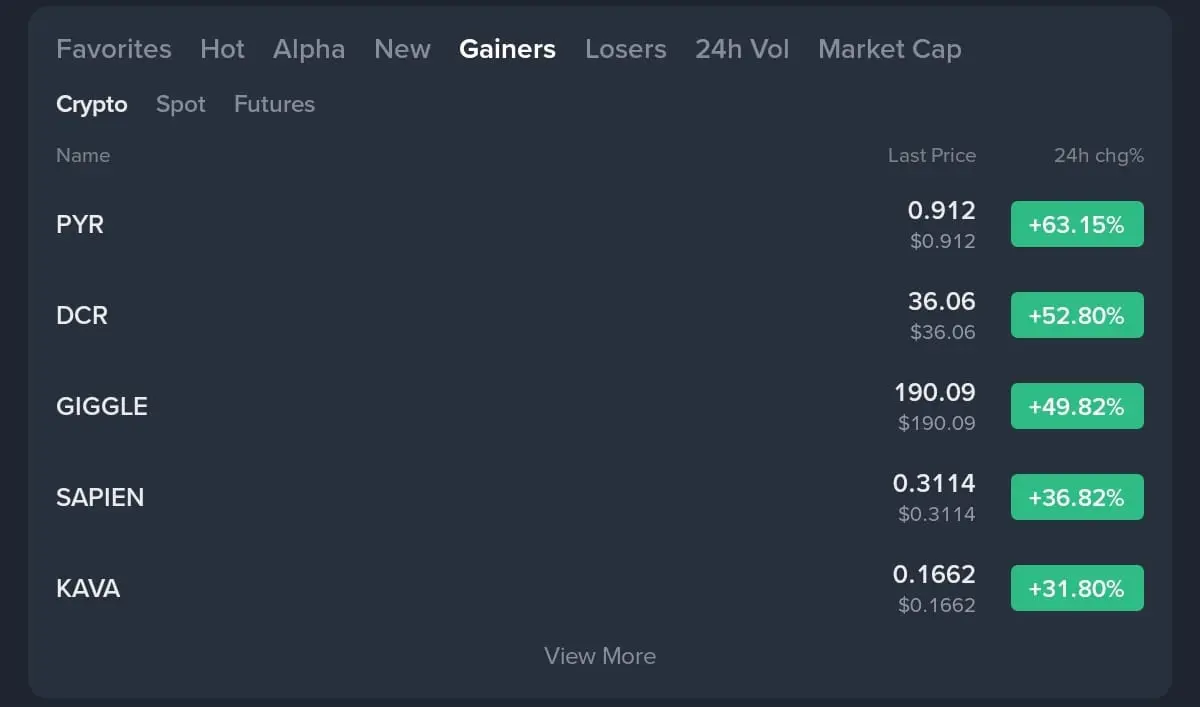Screen dimensions: 1200x707
Task: Click the Gainers tab
Action: pyautogui.click(x=507, y=49)
